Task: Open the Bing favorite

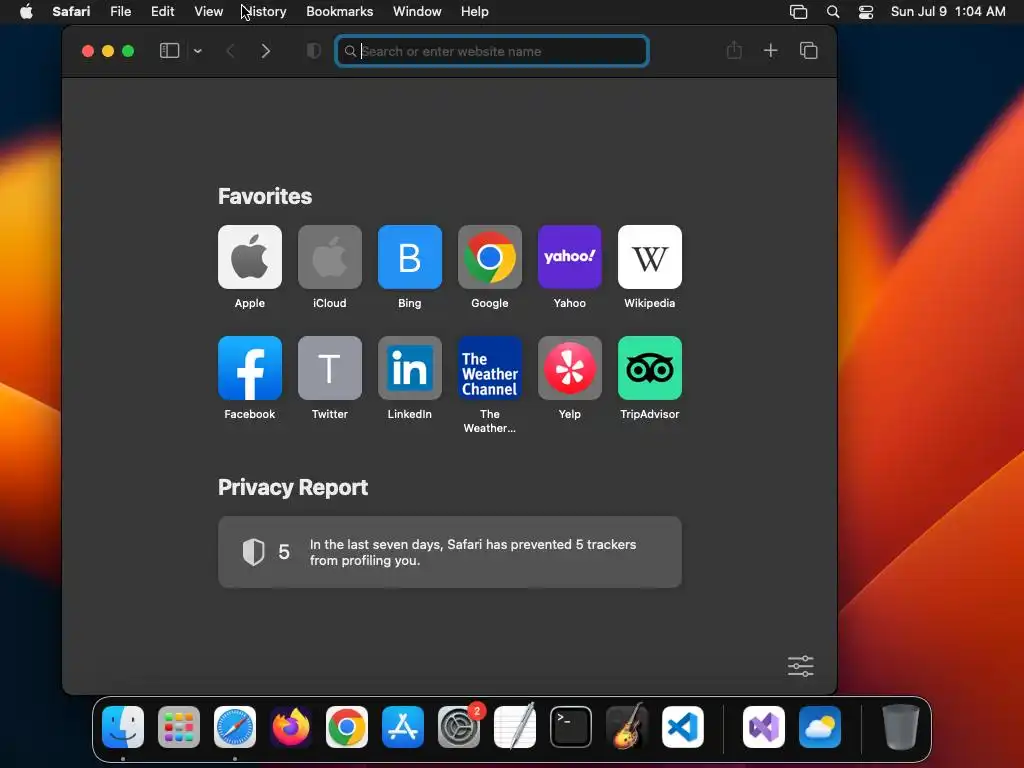Action: 409,257
